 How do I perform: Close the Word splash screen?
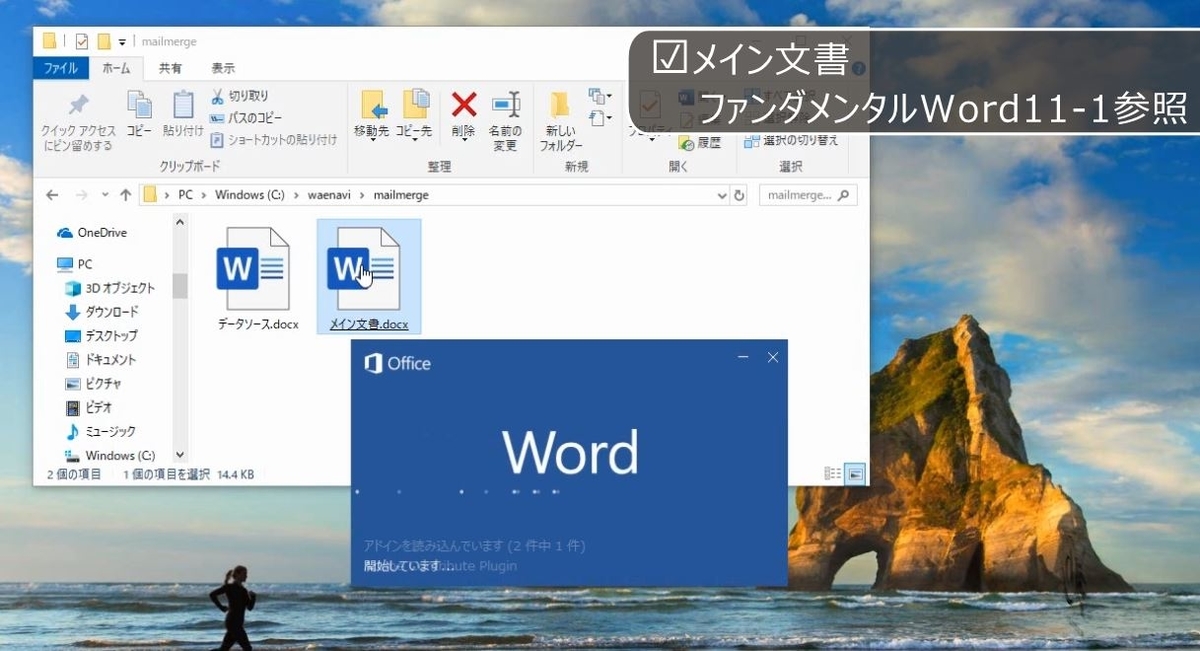[x=772, y=357]
